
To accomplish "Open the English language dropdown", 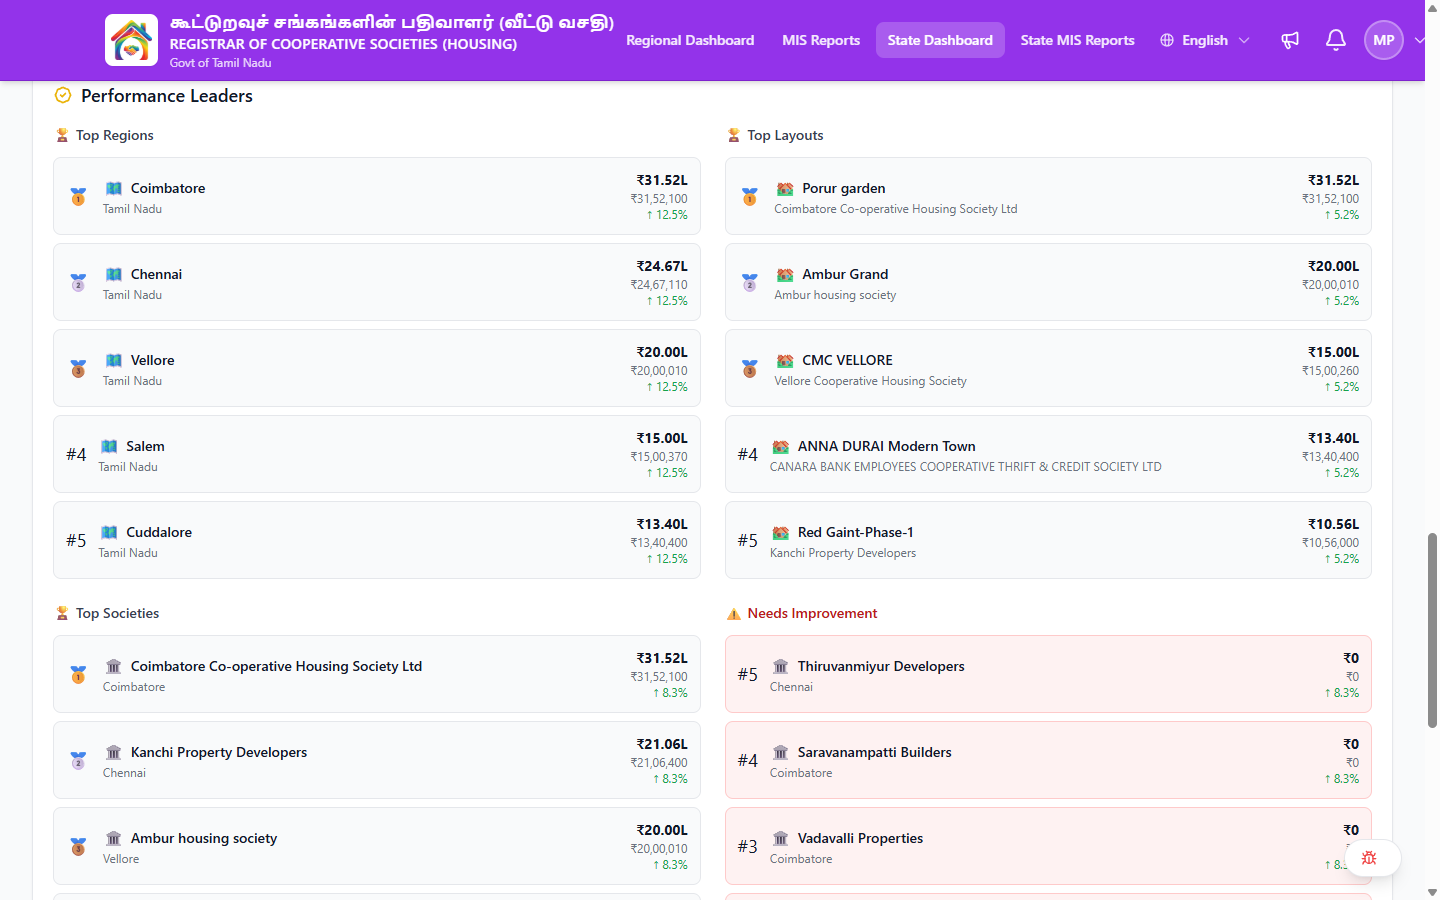I will click(x=1205, y=40).
